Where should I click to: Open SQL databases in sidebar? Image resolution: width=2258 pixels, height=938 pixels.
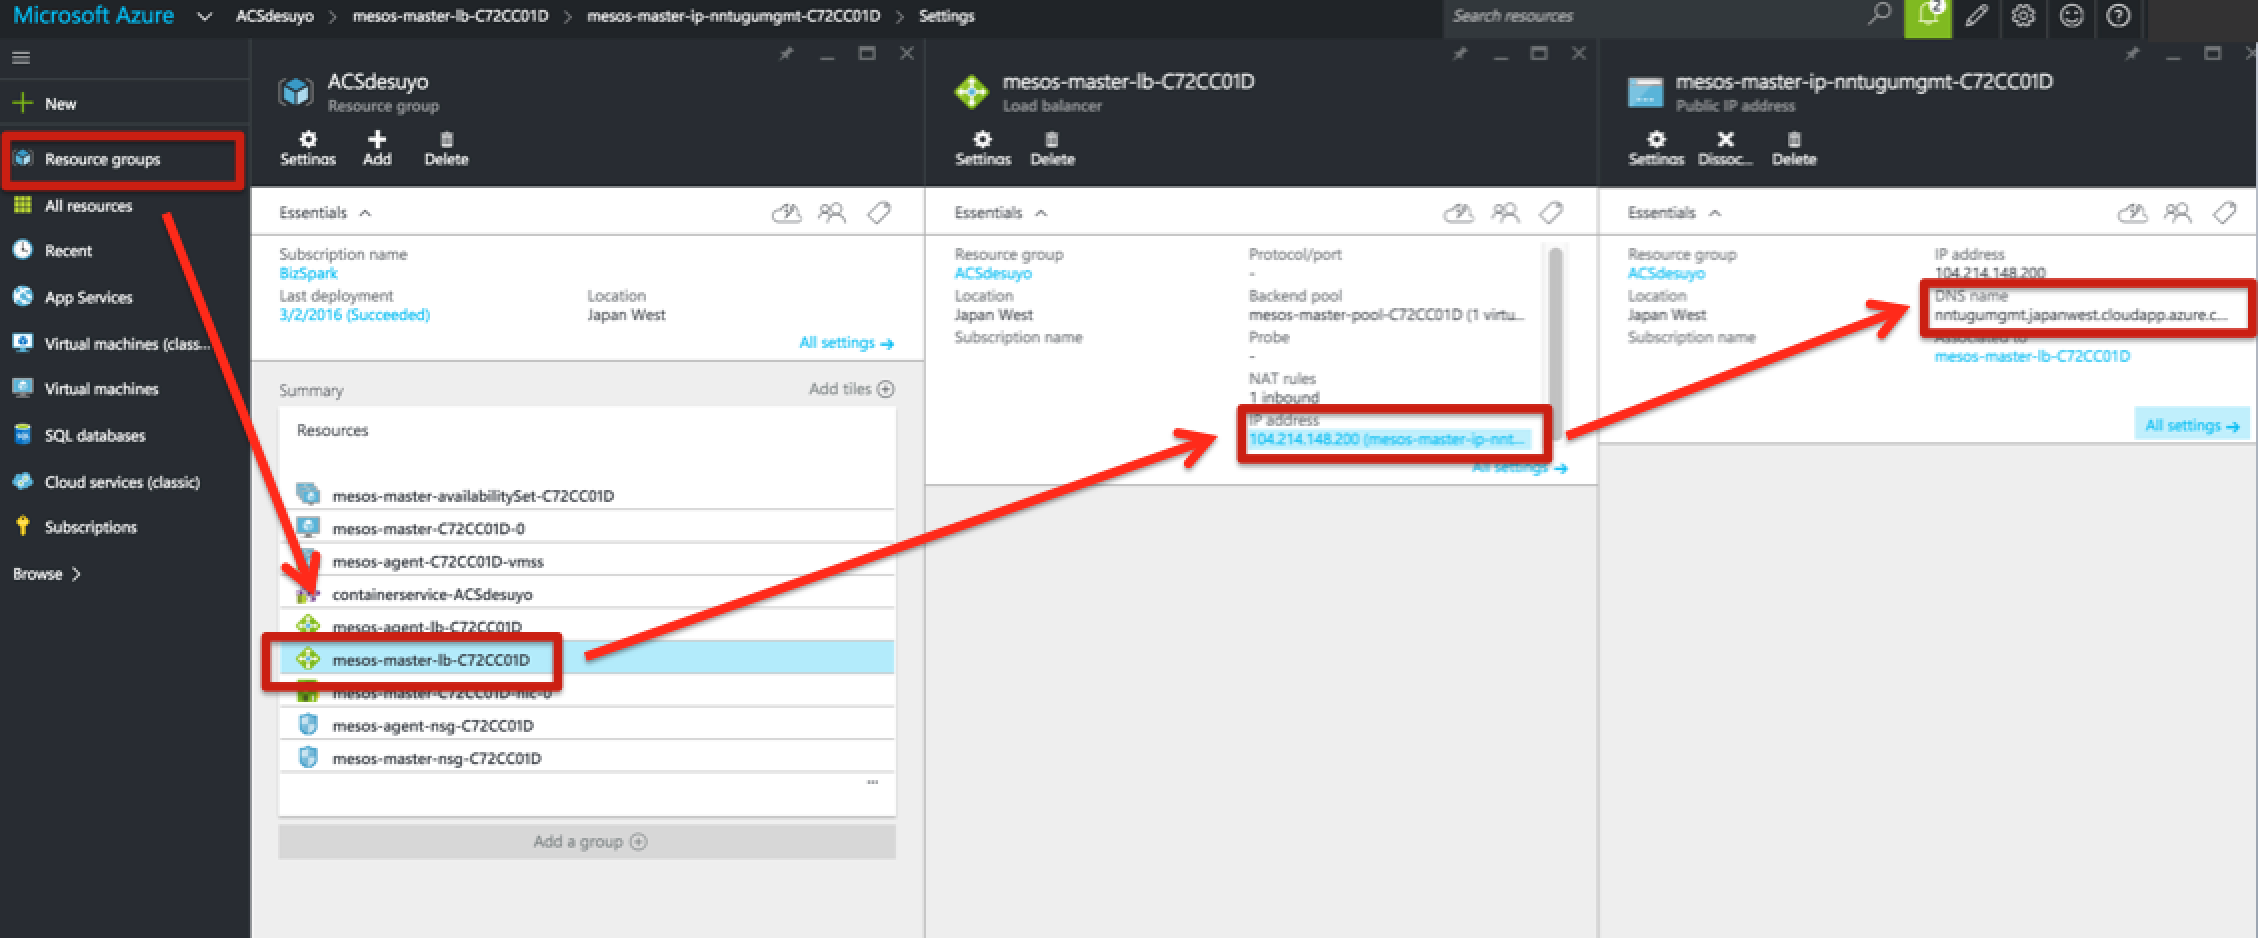pyautogui.click(x=79, y=435)
